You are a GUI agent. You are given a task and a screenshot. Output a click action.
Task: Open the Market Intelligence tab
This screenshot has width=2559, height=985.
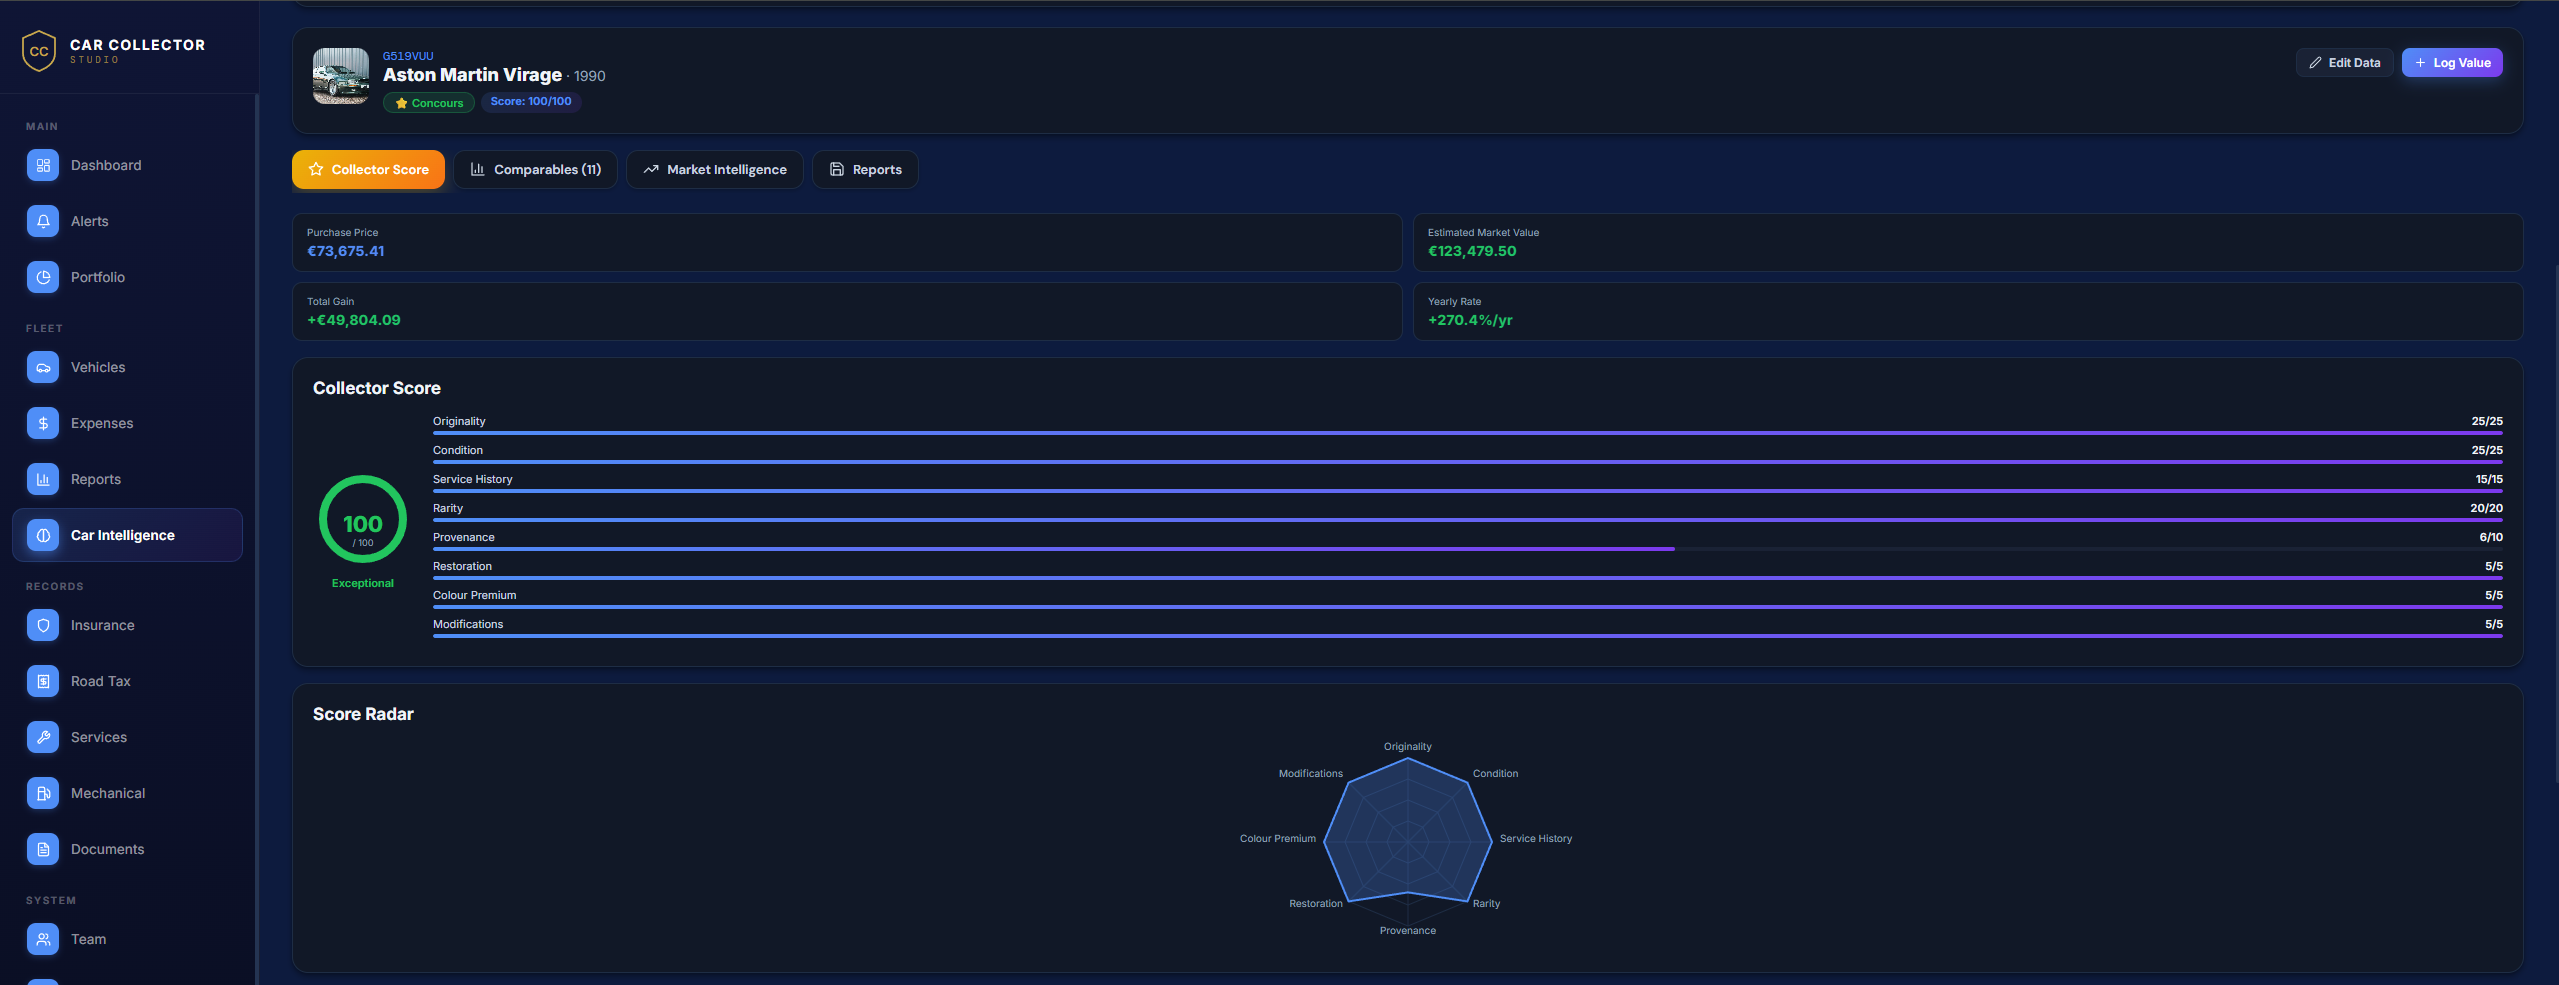714,169
